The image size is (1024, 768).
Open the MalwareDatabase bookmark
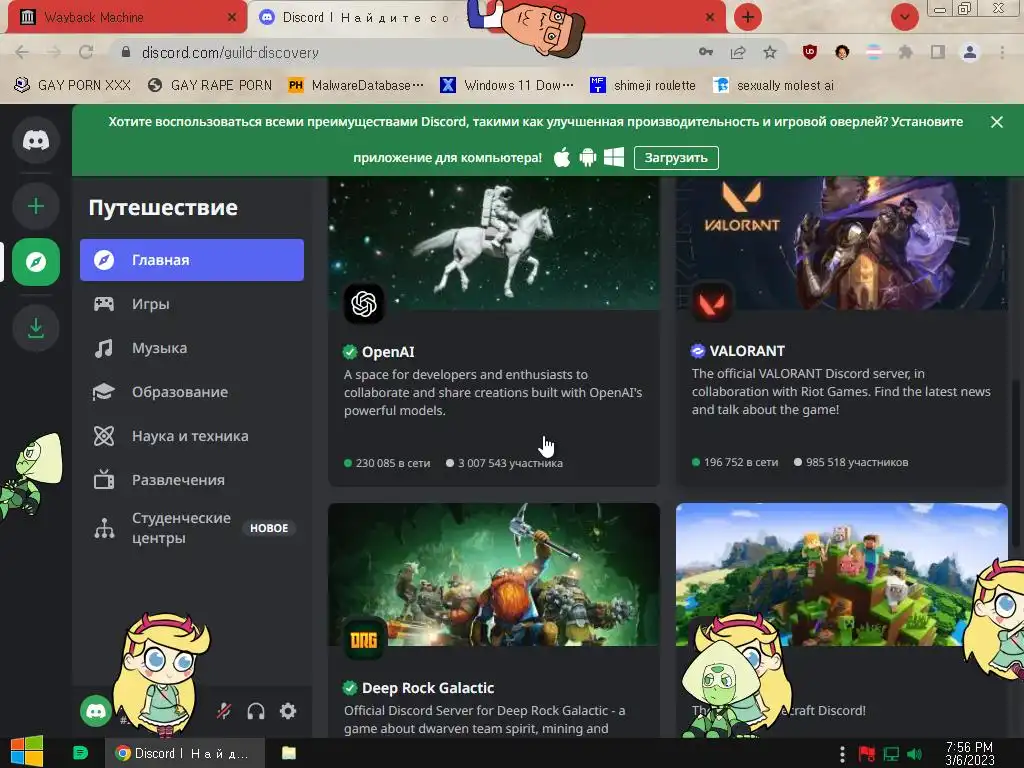pos(356,86)
